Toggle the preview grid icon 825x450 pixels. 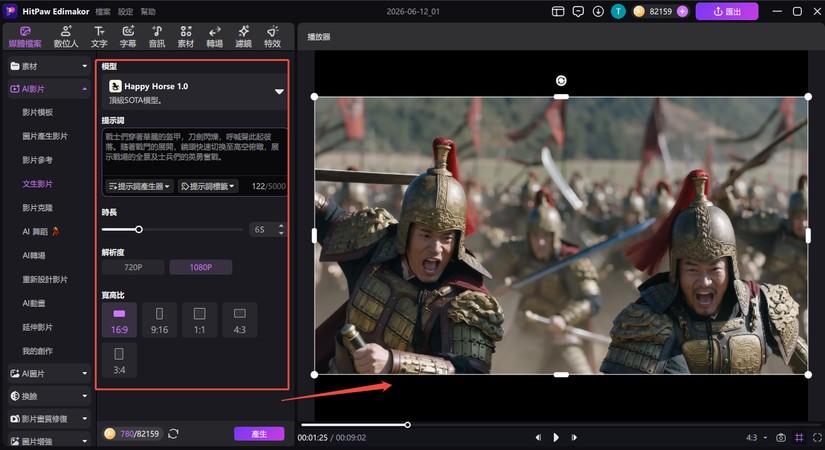tap(799, 437)
